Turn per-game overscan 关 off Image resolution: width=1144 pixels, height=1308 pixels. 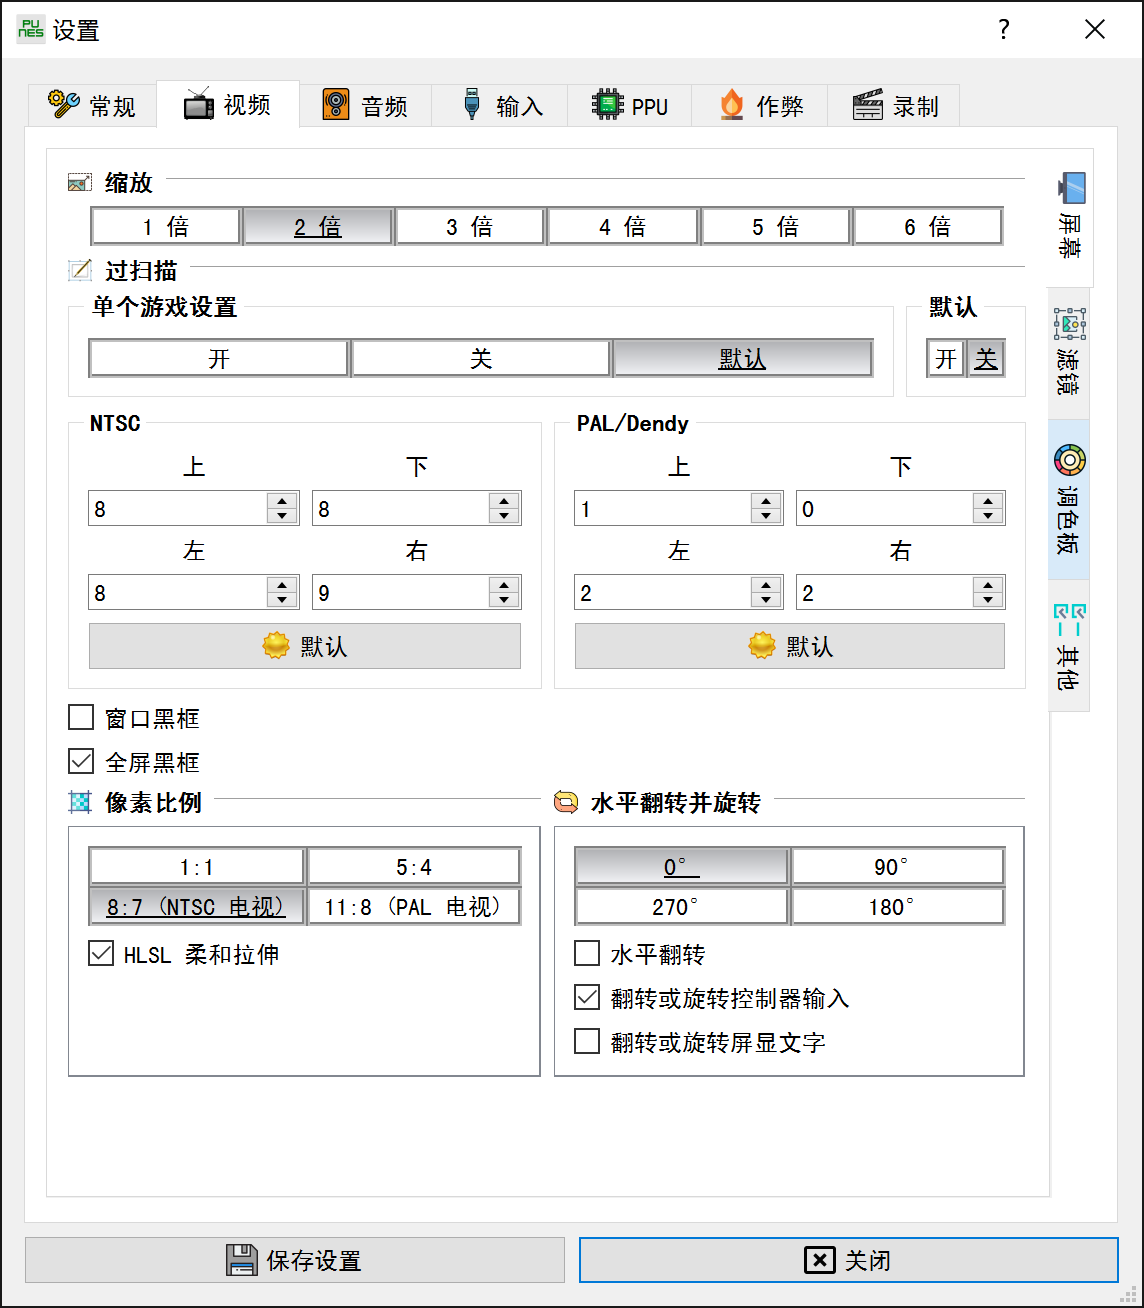481,358
